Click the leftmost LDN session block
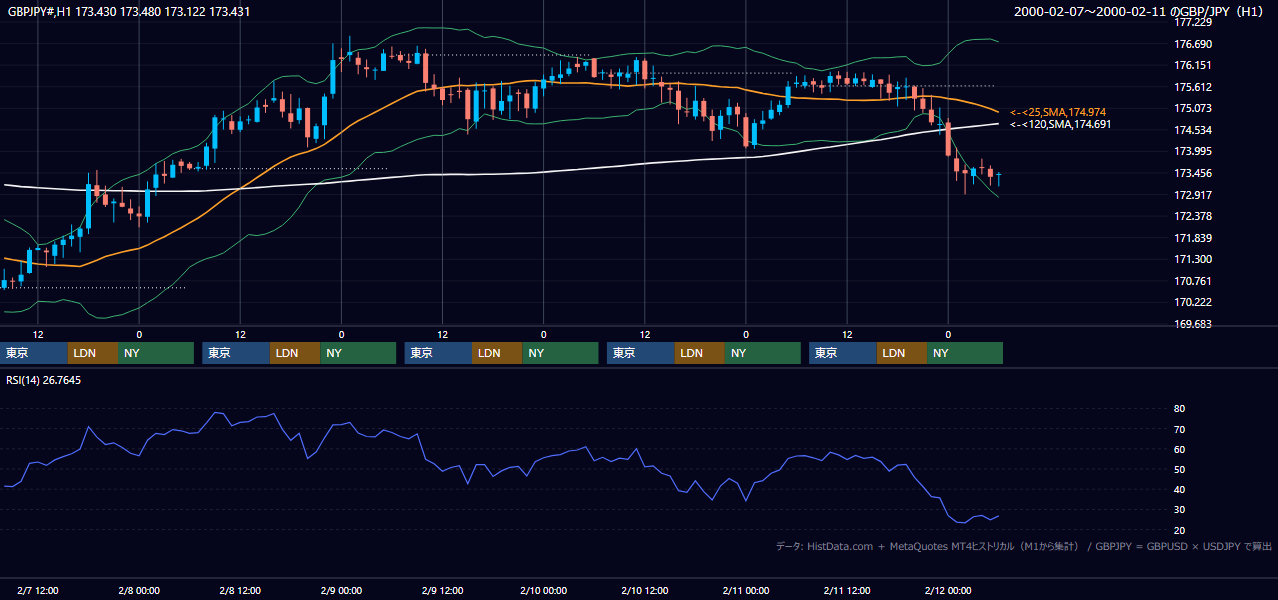 (93, 353)
